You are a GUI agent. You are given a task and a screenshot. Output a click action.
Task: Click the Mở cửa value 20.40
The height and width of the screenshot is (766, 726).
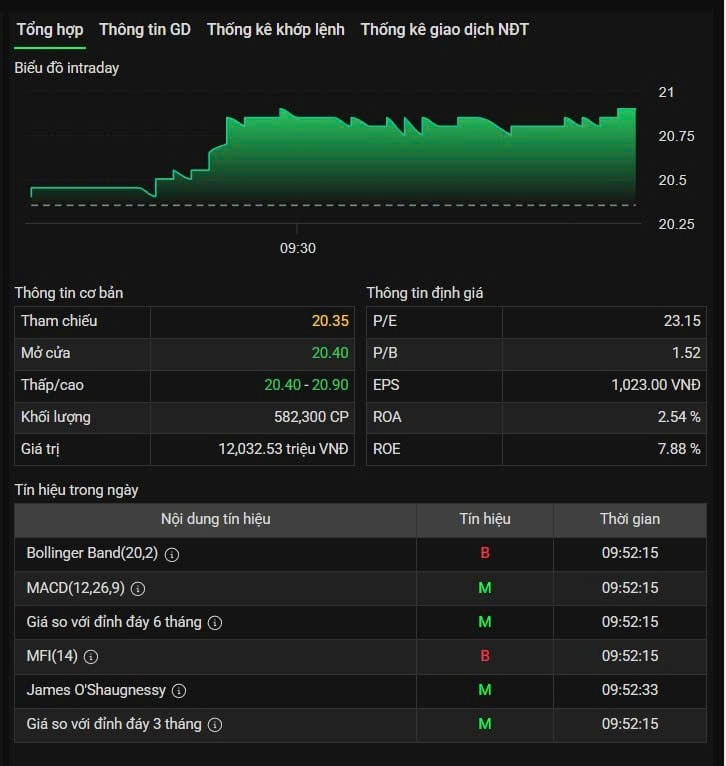330,353
